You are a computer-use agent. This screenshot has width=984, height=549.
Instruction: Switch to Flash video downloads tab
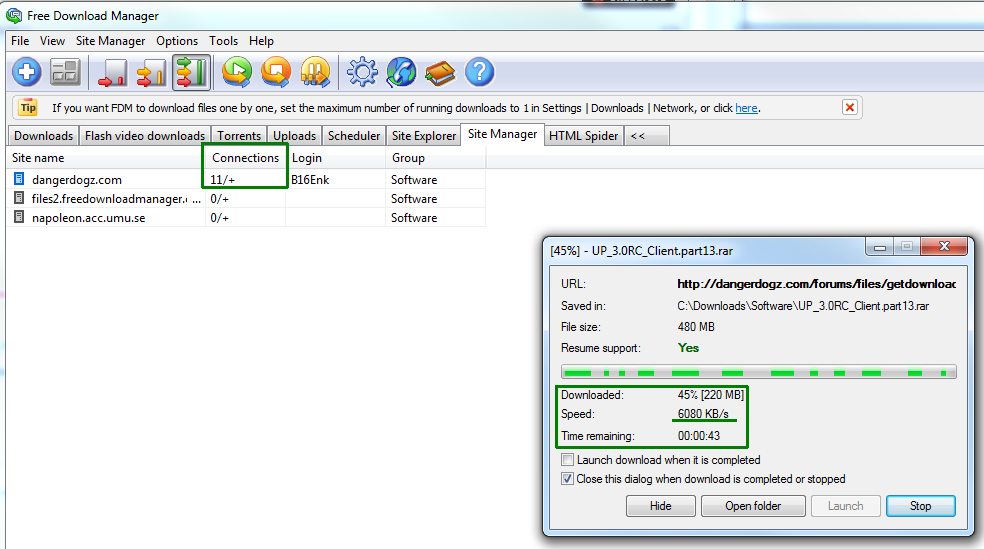[145, 136]
